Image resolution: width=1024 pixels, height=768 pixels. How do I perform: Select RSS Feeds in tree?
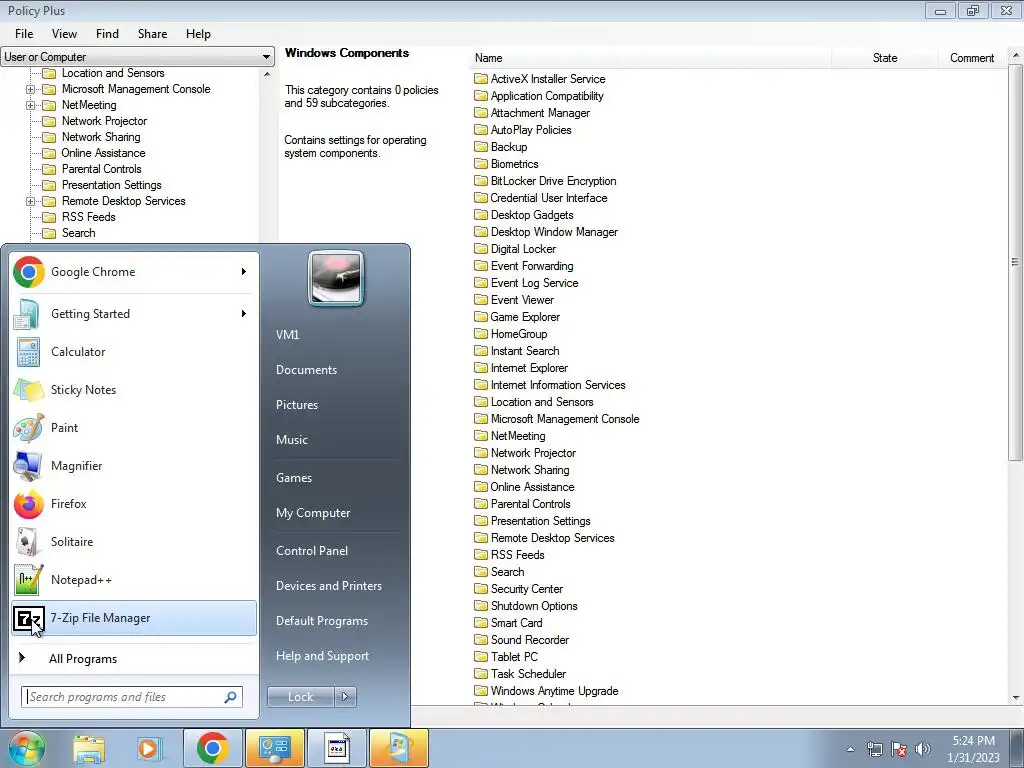88,217
